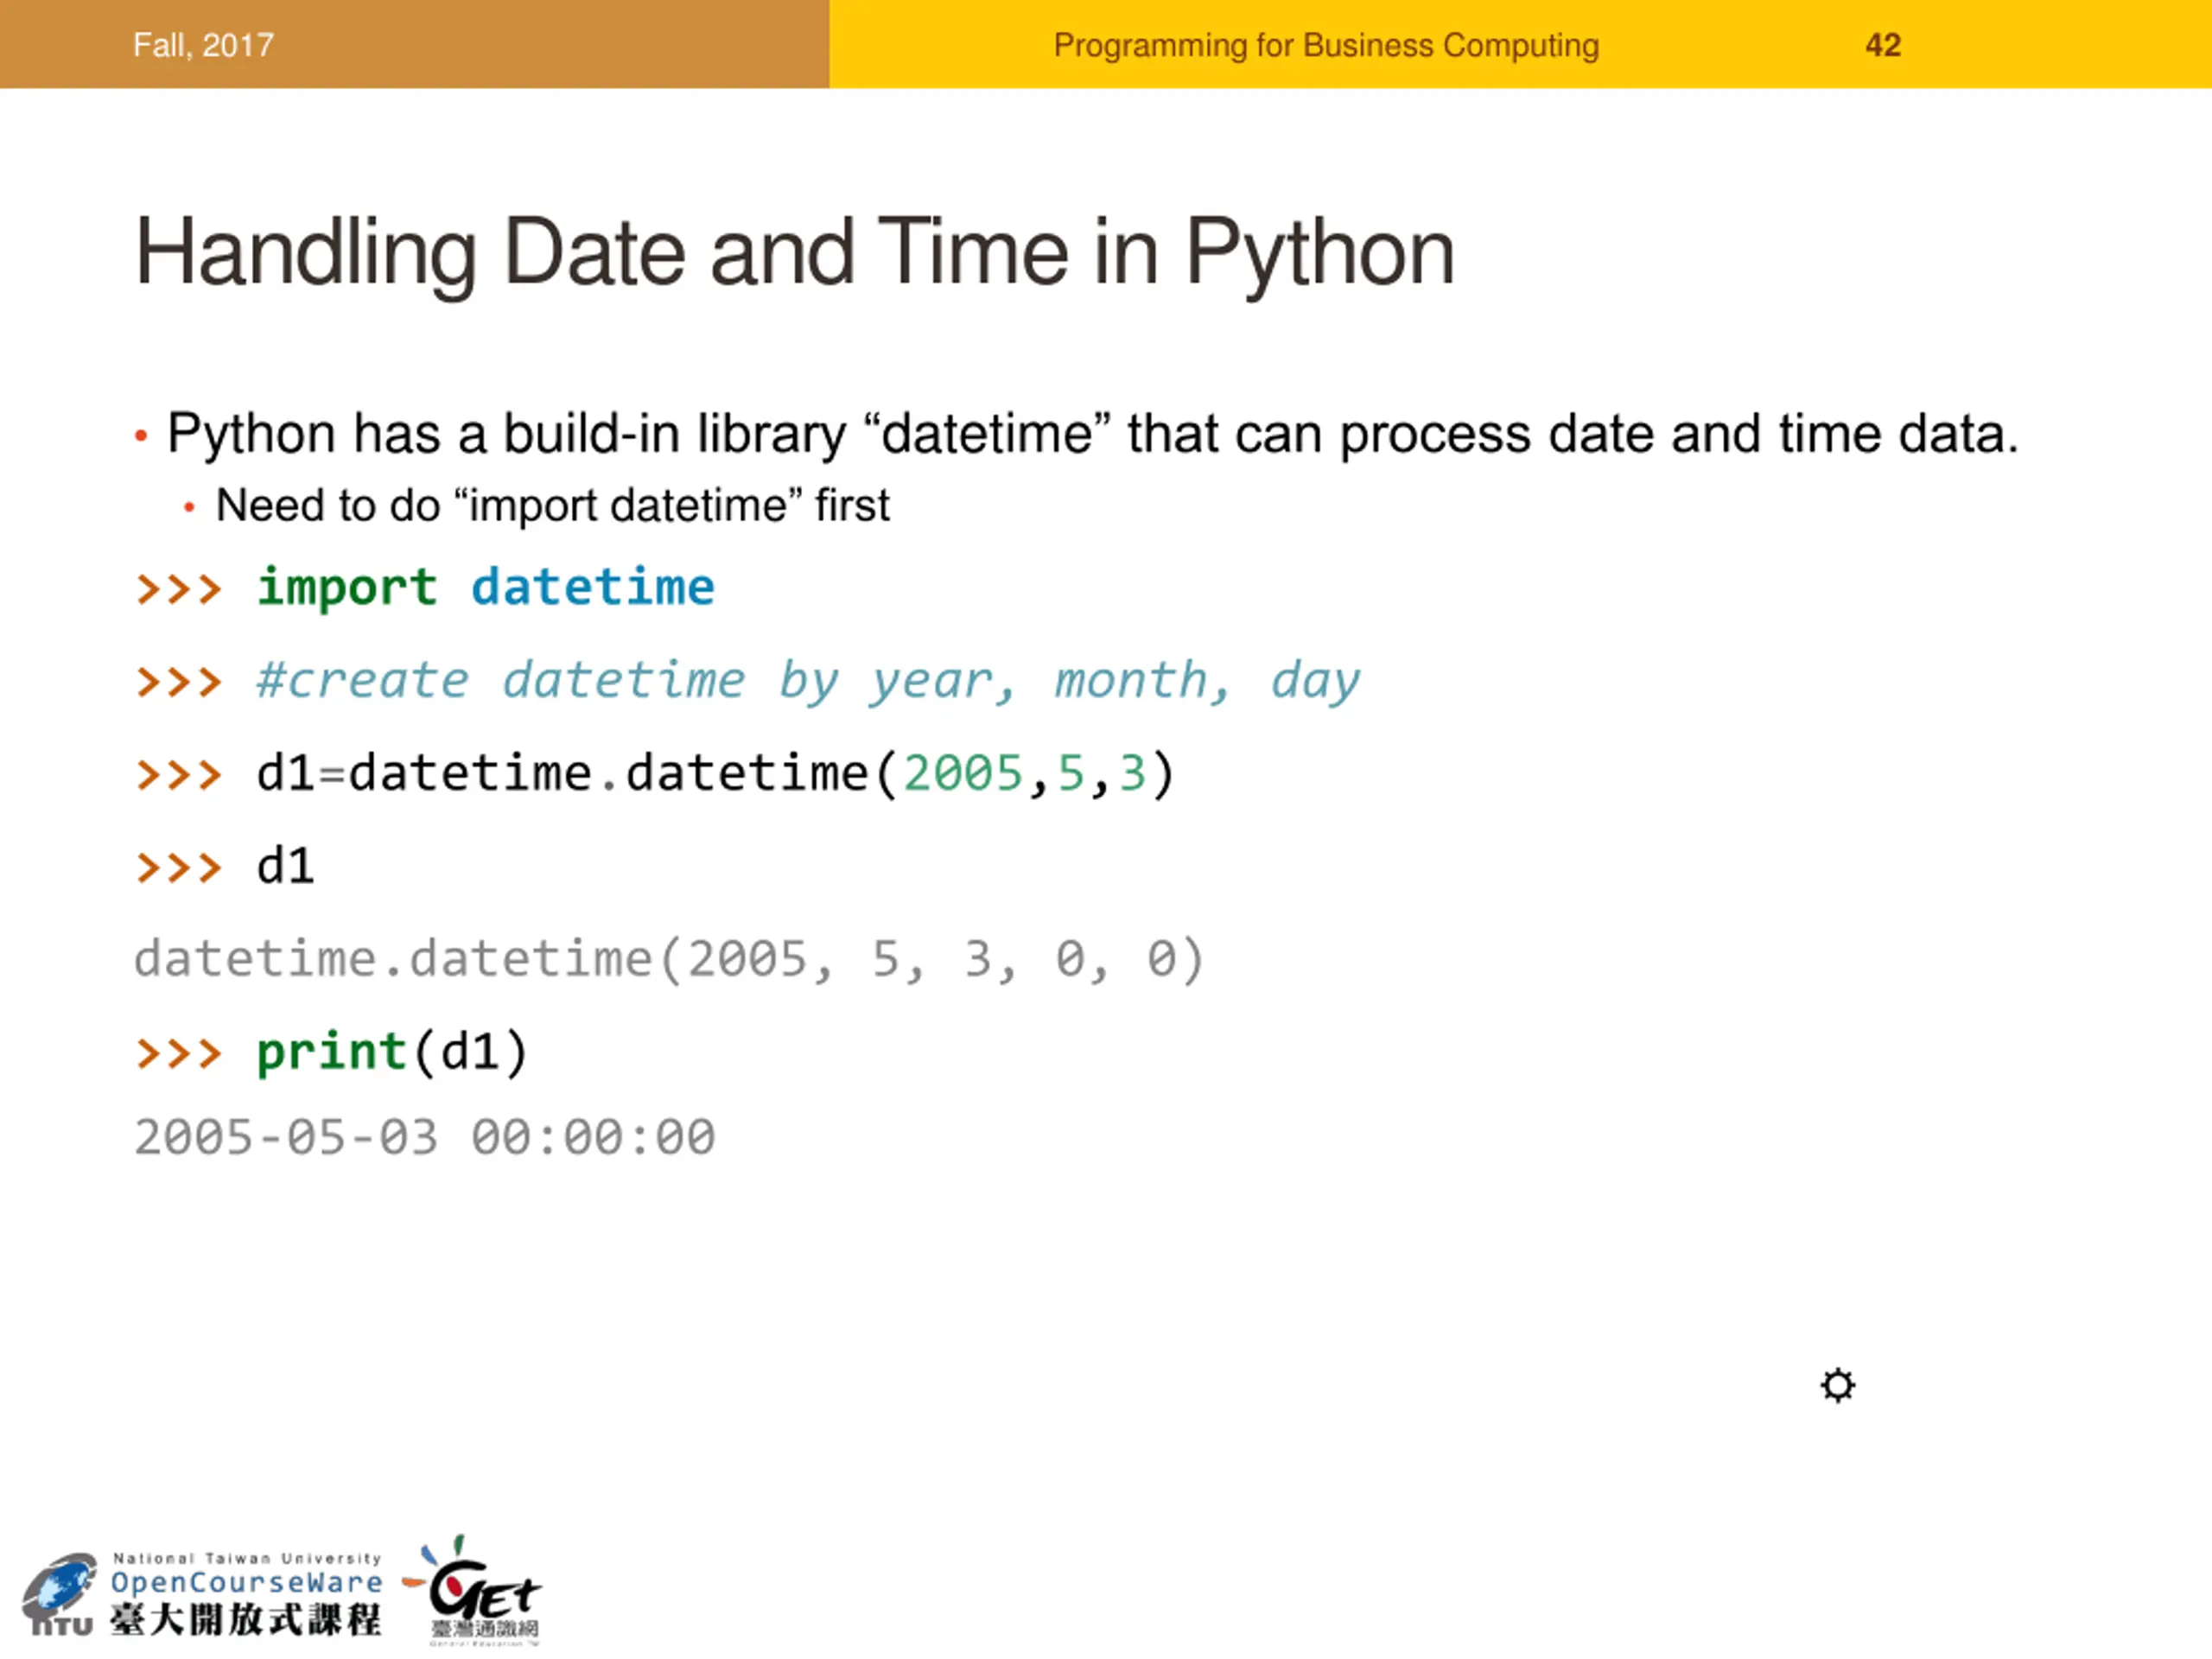The height and width of the screenshot is (1659, 2212).
Task: Click the sub-bullet 'Need to do import datetime'
Action: coord(552,505)
